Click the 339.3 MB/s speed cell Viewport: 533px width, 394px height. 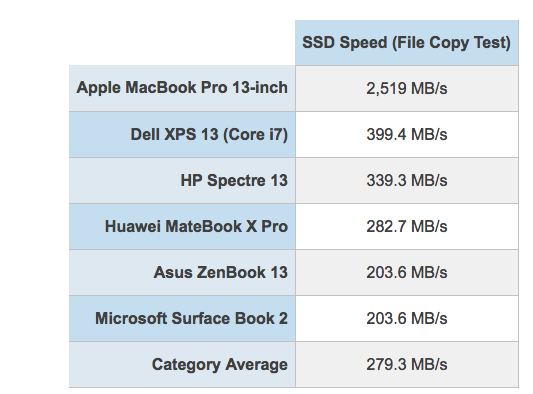point(407,181)
